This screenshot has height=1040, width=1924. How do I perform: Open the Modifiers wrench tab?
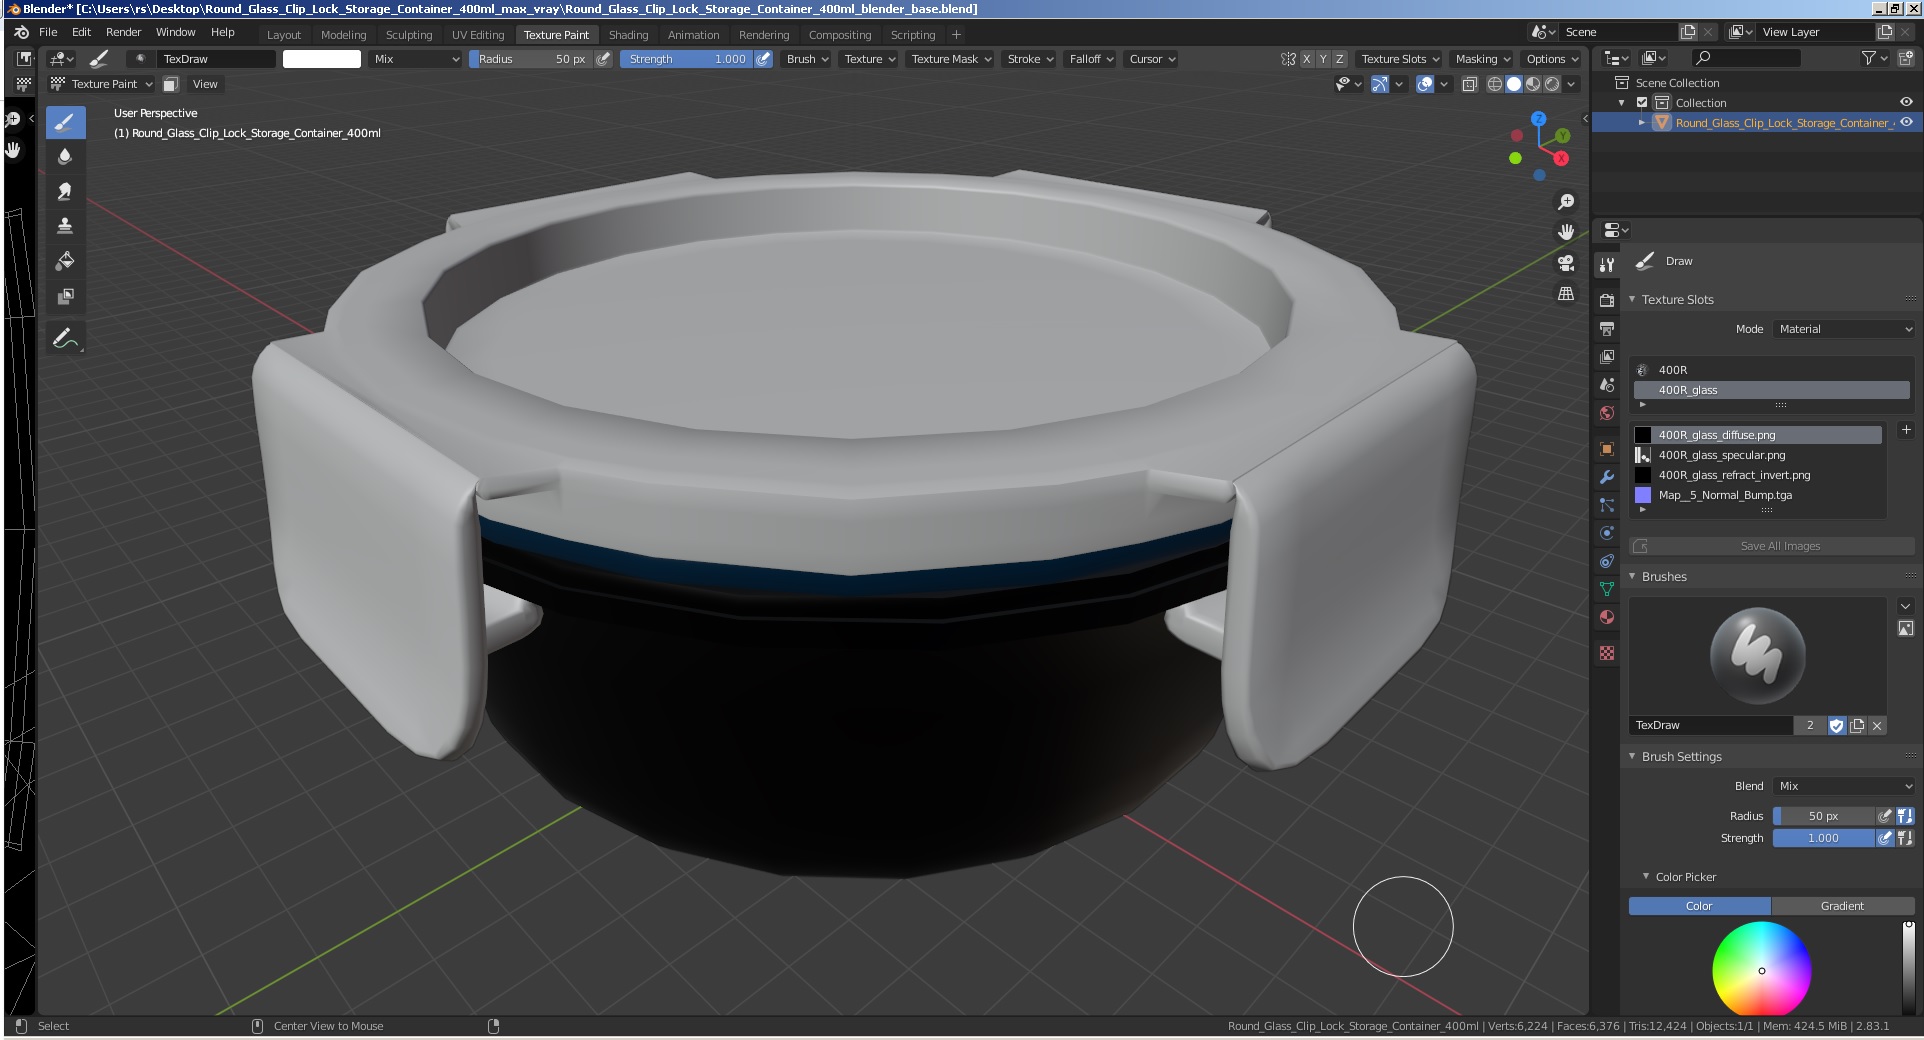pos(1607,477)
